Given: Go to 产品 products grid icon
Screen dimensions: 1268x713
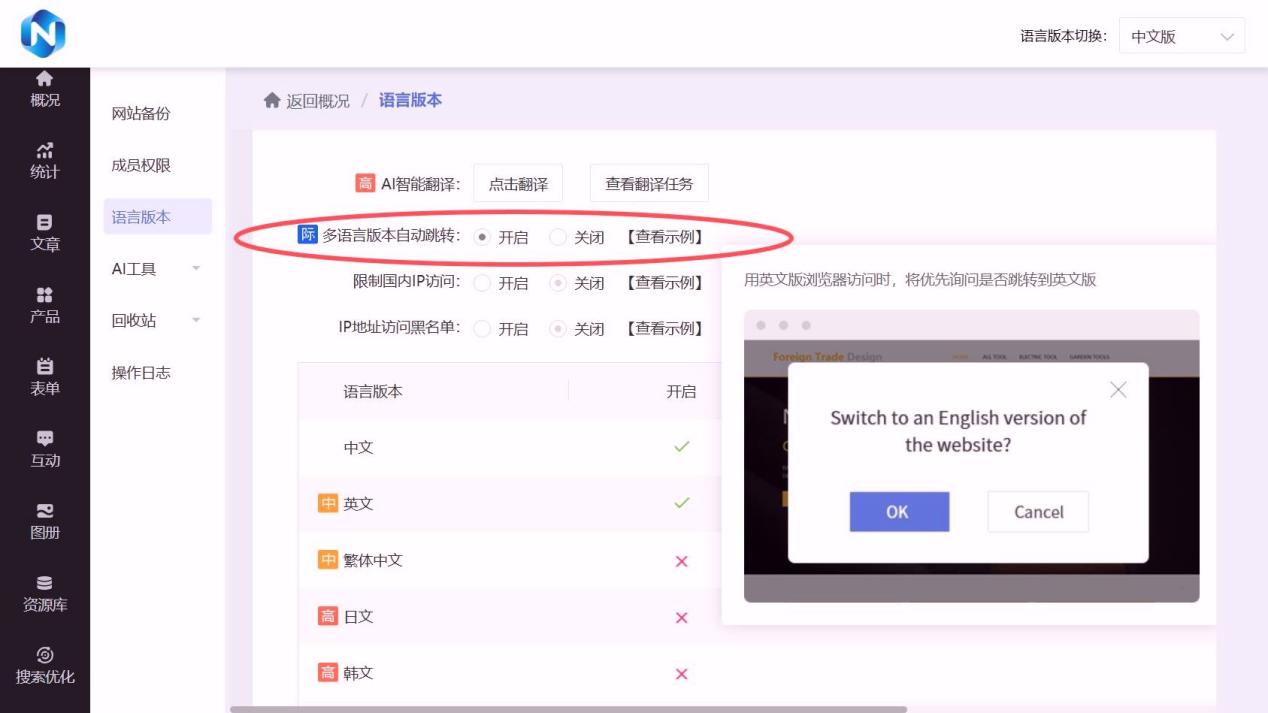Looking at the screenshot, I should [44, 295].
